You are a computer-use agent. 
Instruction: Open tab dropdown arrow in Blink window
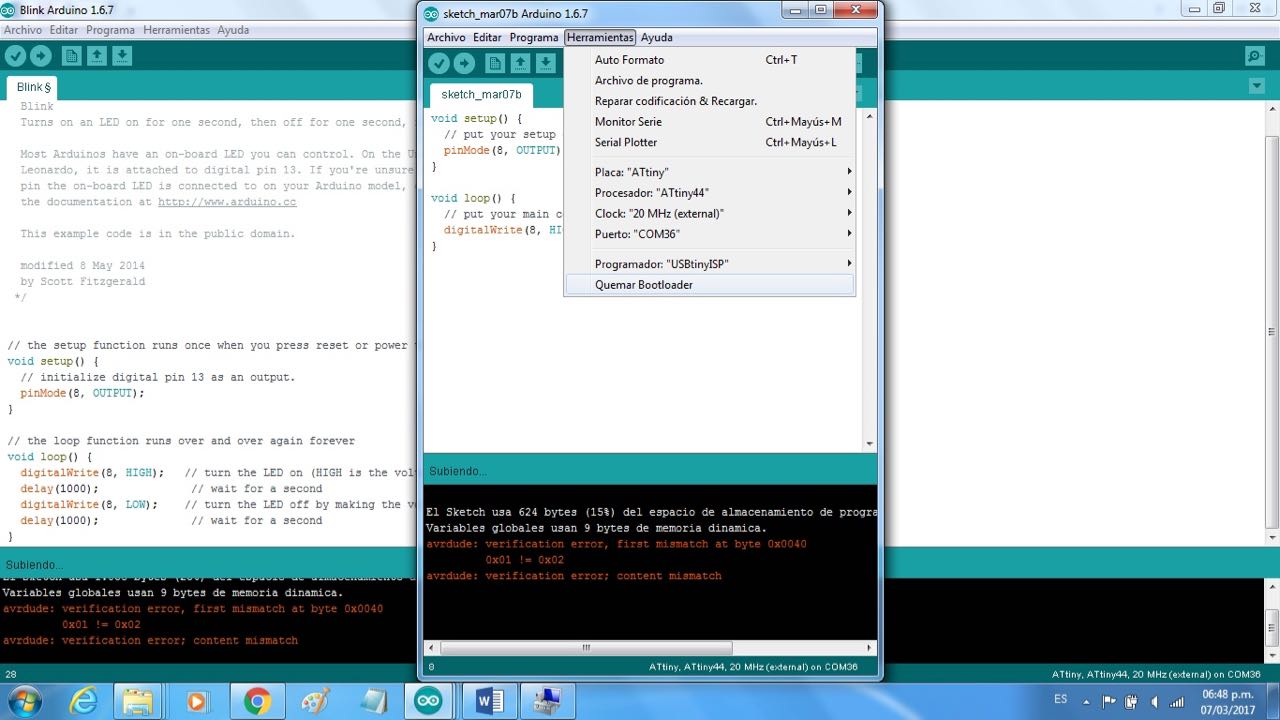tap(1257, 86)
